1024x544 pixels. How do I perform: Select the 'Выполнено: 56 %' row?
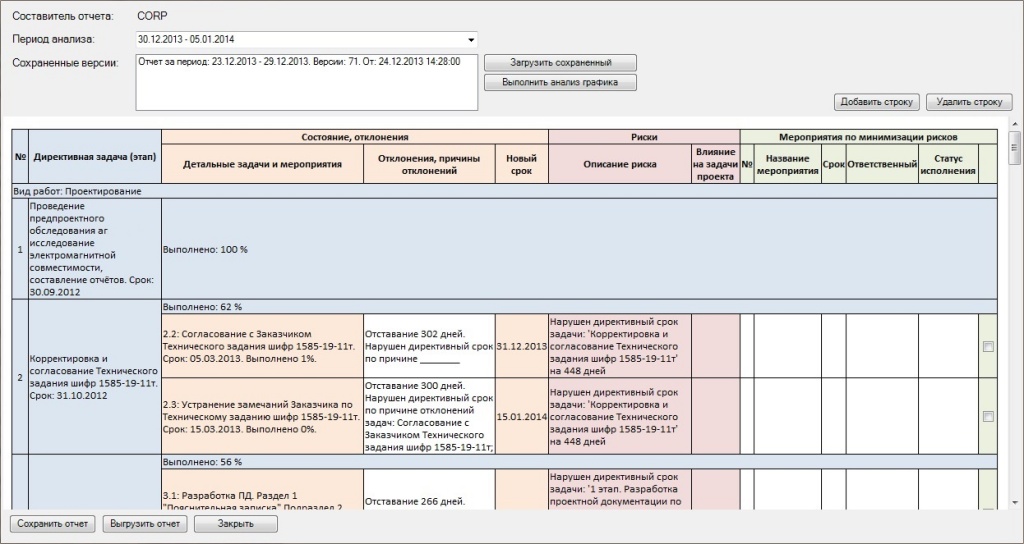(579, 462)
